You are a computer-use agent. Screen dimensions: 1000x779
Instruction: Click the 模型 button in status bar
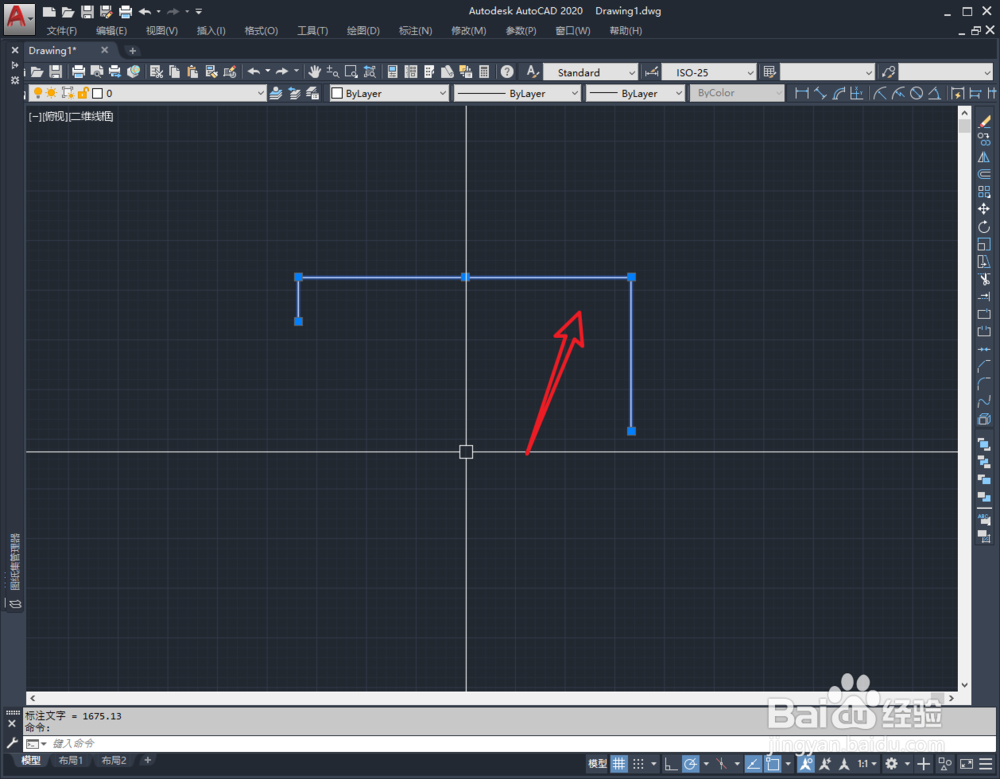598,764
